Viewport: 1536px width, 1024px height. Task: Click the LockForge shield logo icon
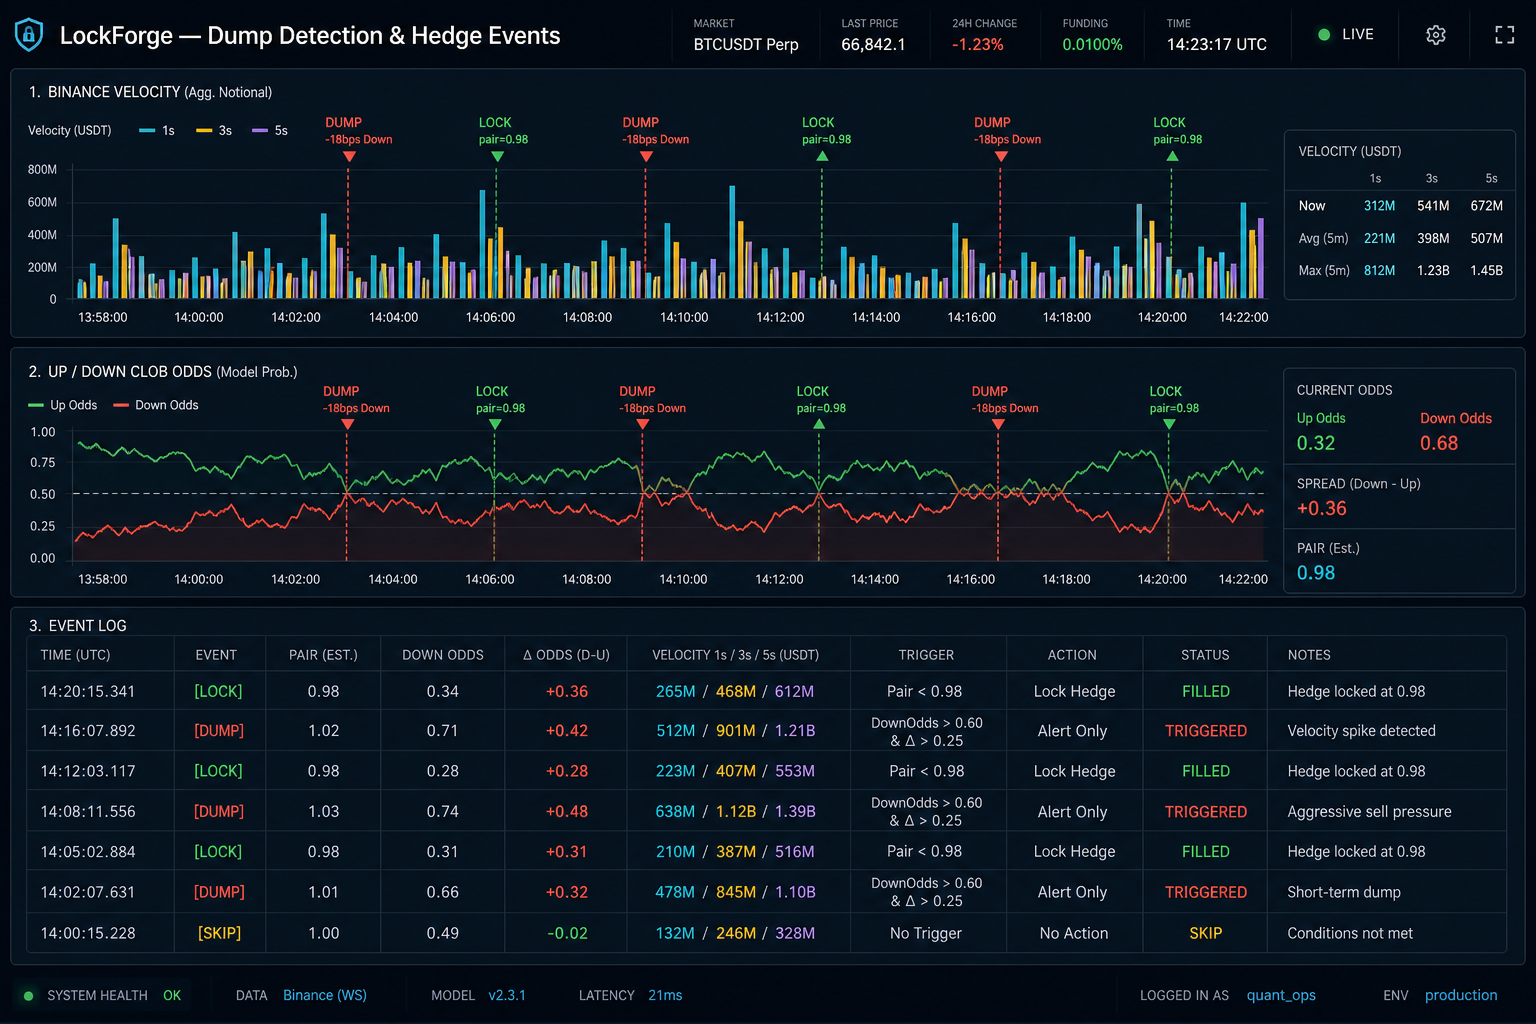click(29, 35)
